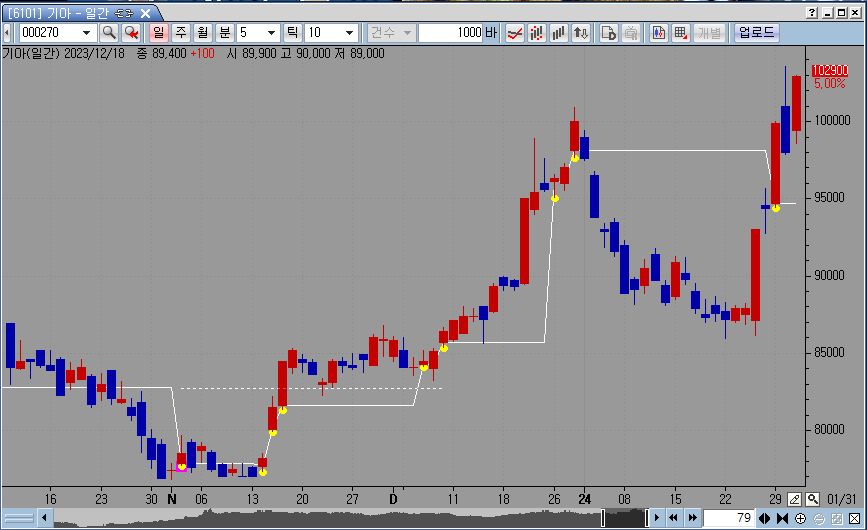
Task: Click the grid table toolbar icon
Action: (x=680, y=33)
